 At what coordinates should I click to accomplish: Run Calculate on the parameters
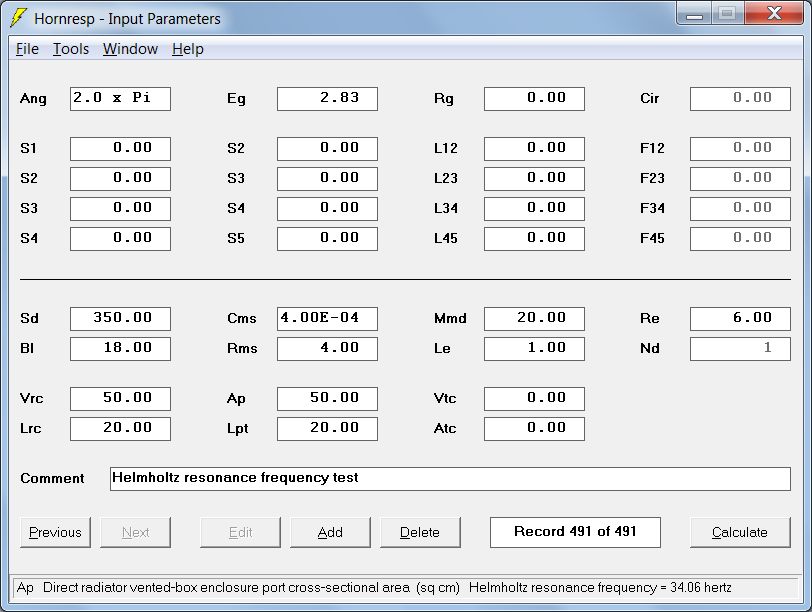(x=740, y=532)
